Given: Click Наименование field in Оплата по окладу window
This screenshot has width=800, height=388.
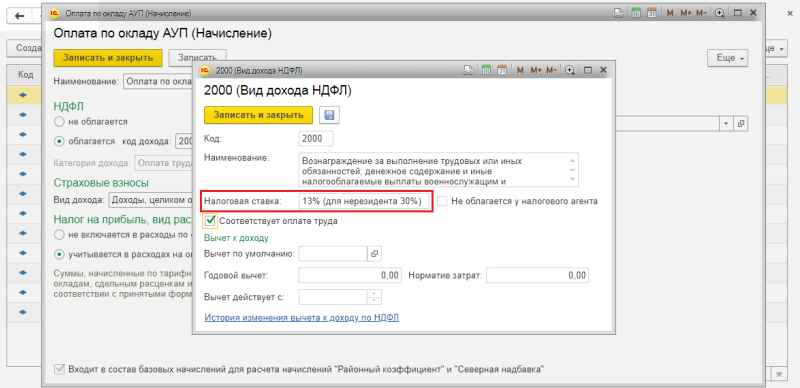Looking at the screenshot, I should click(158, 81).
